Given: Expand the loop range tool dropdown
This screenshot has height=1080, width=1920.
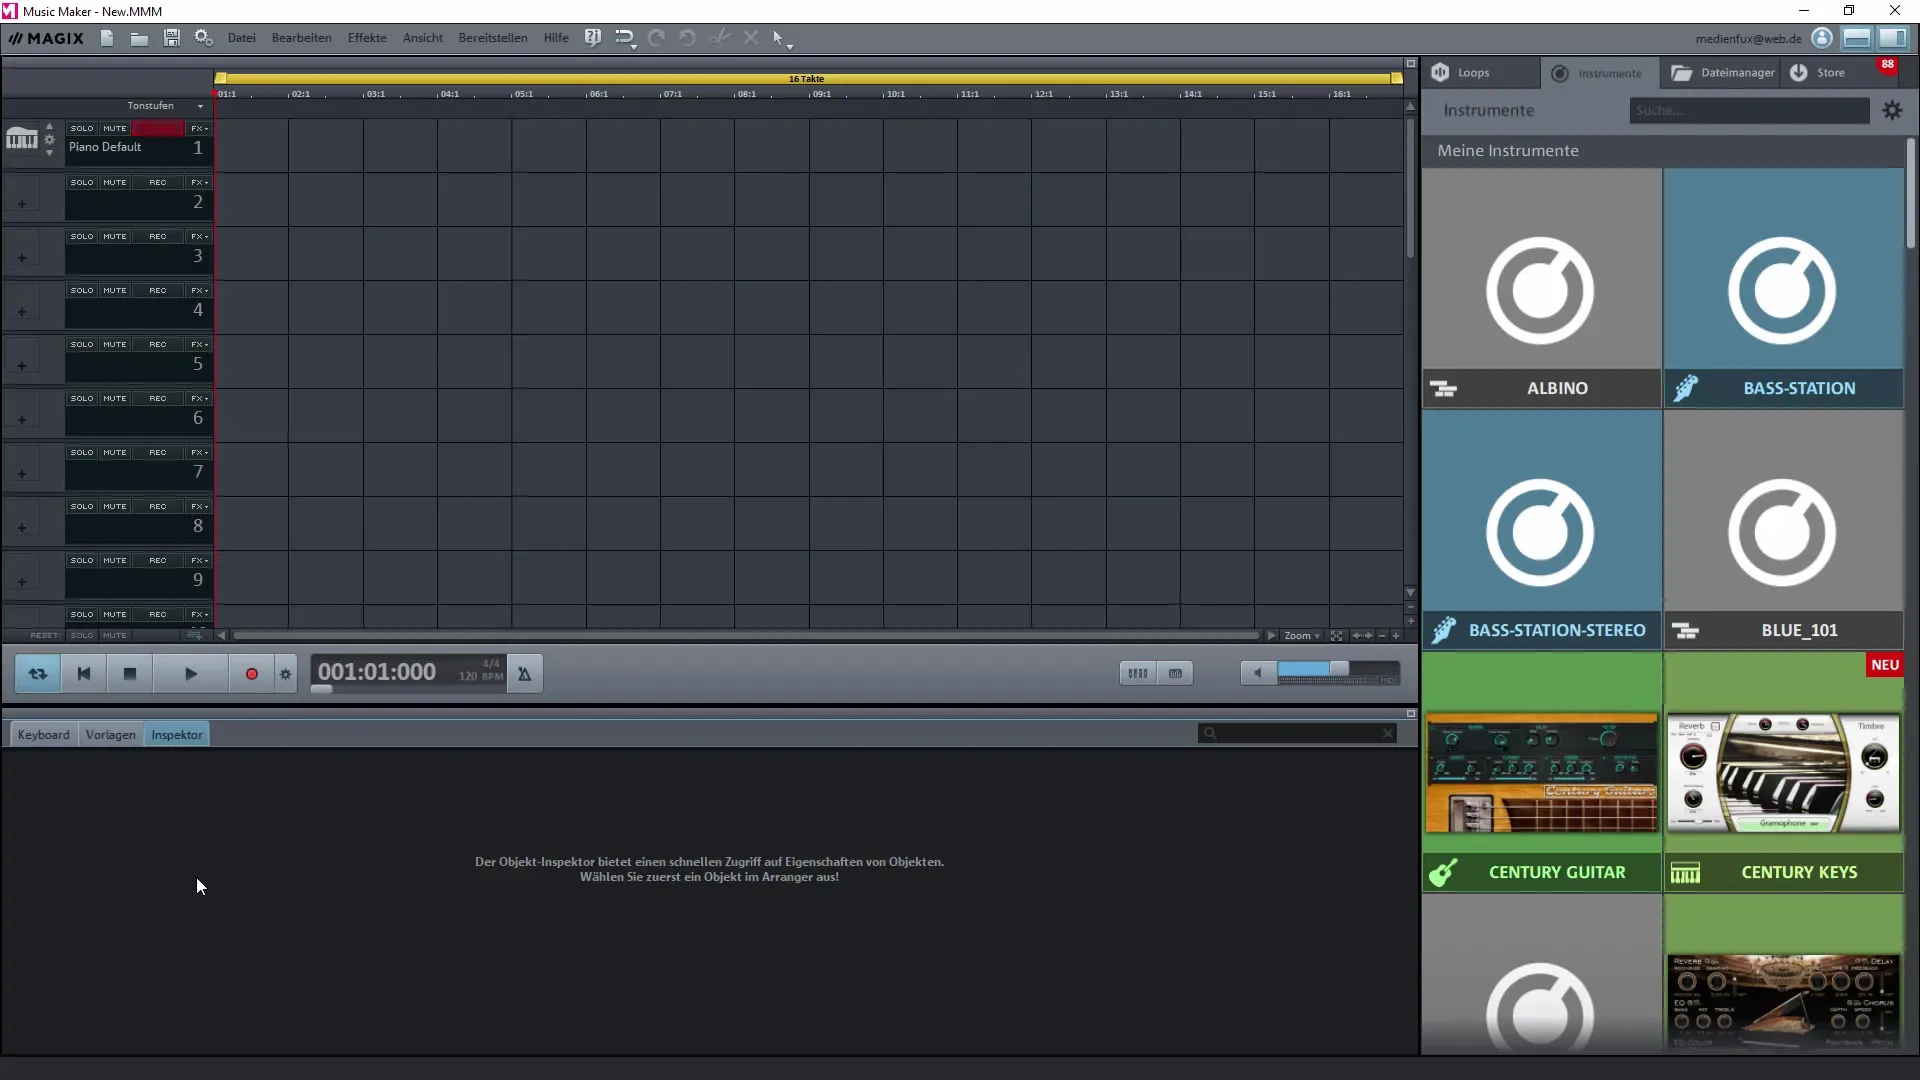Looking at the screenshot, I should [x=634, y=46].
